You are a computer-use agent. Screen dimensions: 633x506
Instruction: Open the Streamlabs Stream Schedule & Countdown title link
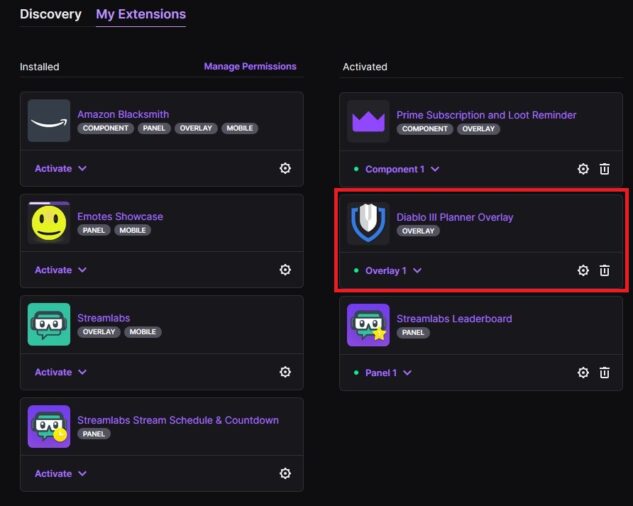tap(178, 420)
